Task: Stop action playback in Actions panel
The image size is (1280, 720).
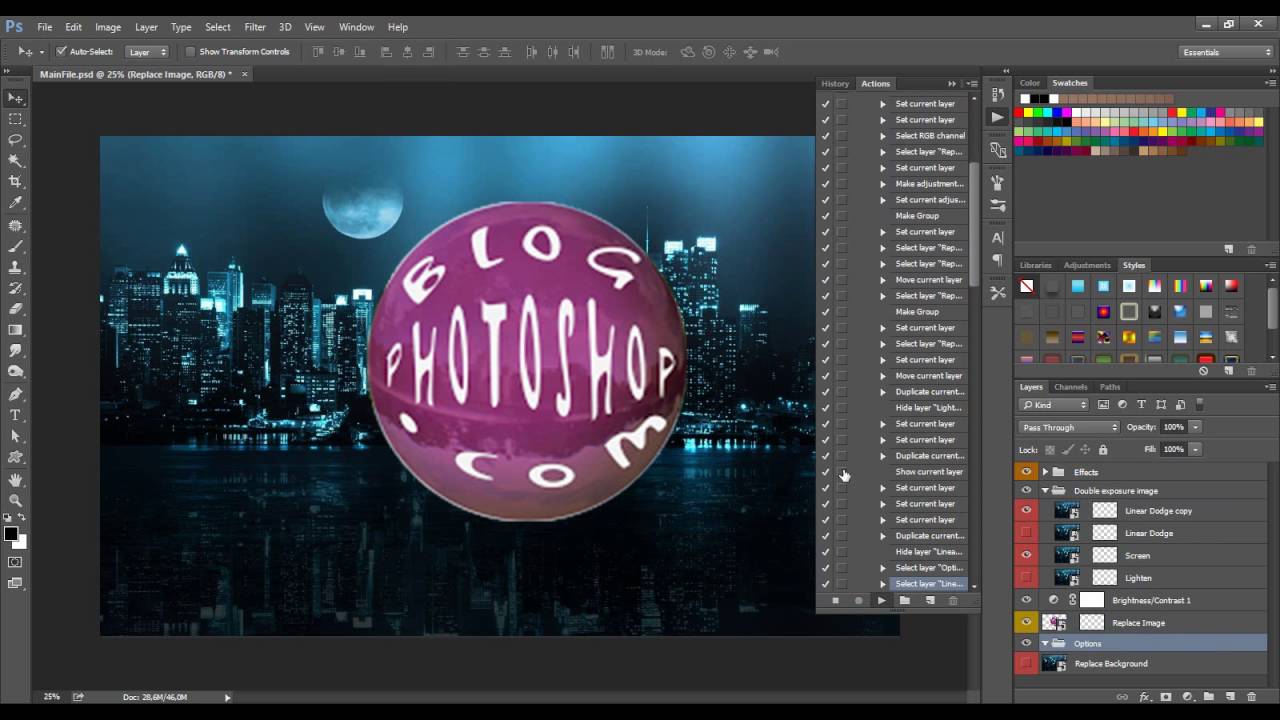Action: (x=835, y=600)
